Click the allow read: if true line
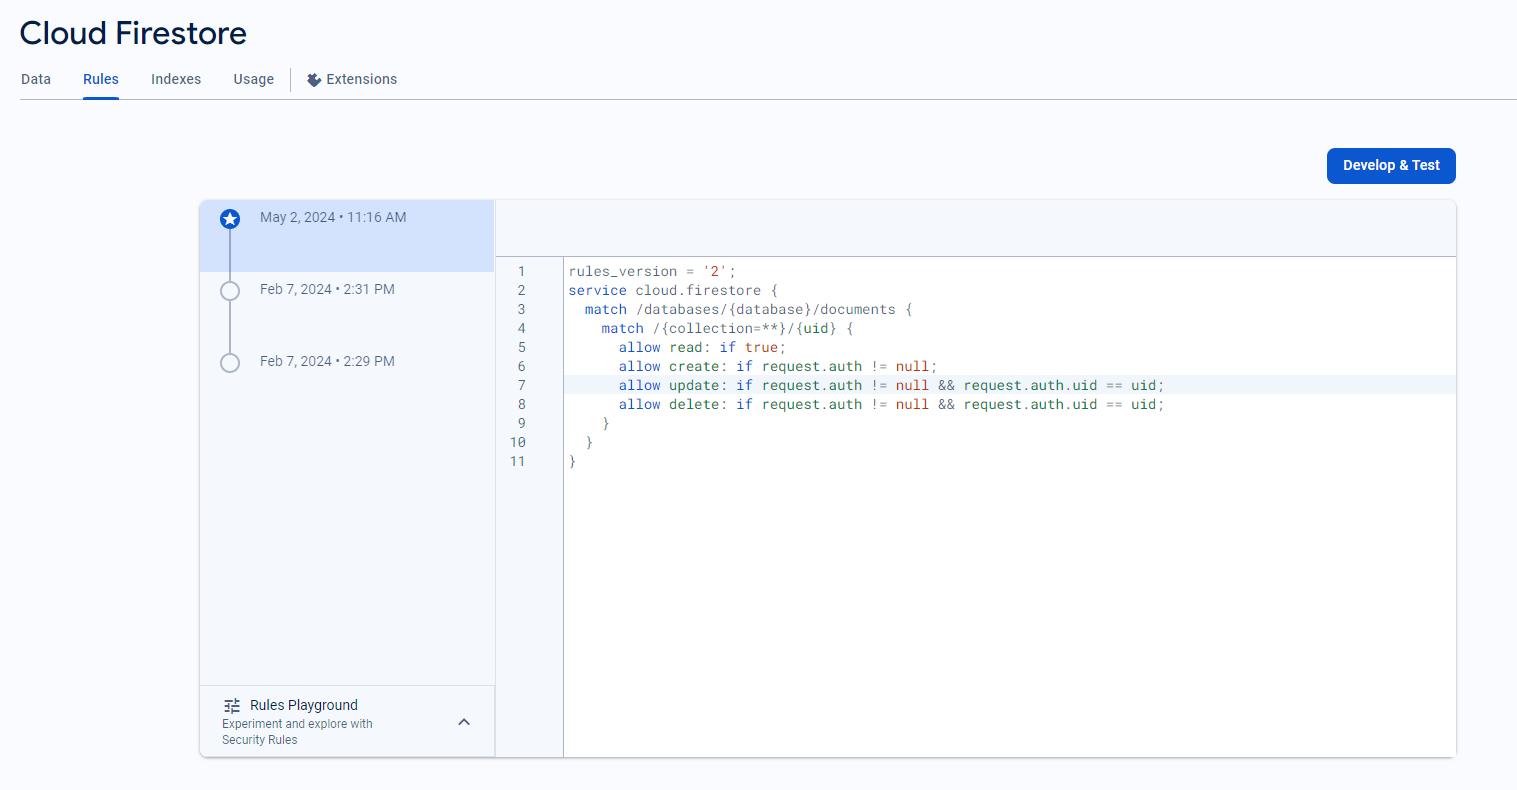Screen dimensions: 1517x790 [x=702, y=348]
